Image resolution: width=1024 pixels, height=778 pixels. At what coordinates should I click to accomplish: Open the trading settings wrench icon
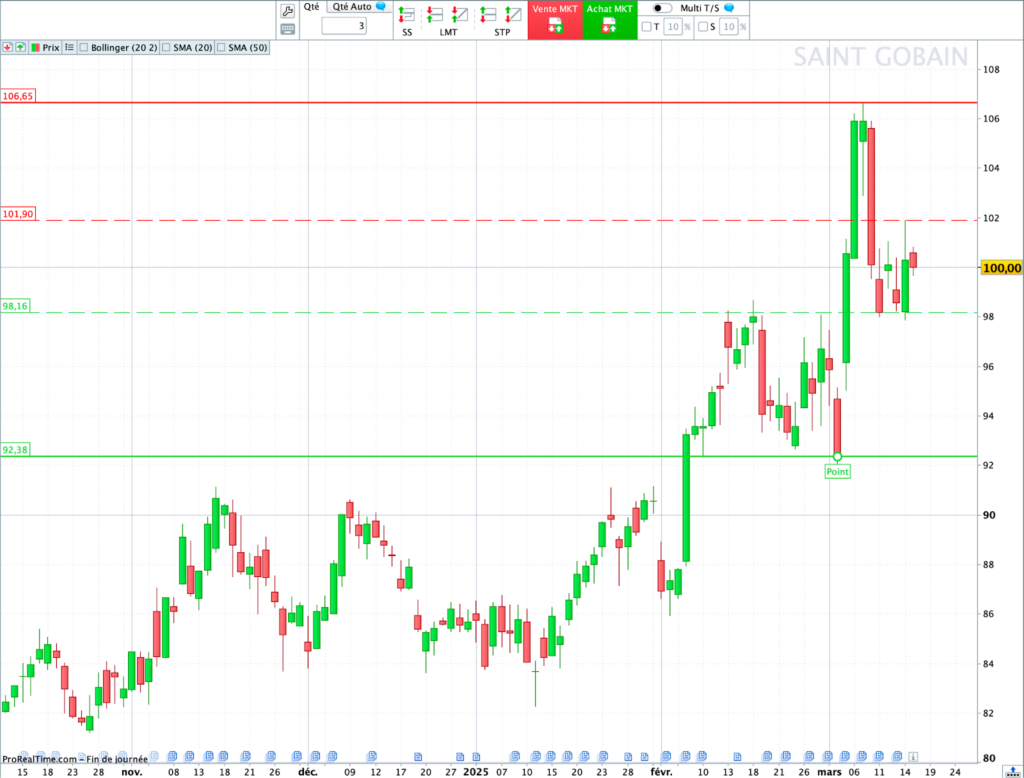pos(287,10)
